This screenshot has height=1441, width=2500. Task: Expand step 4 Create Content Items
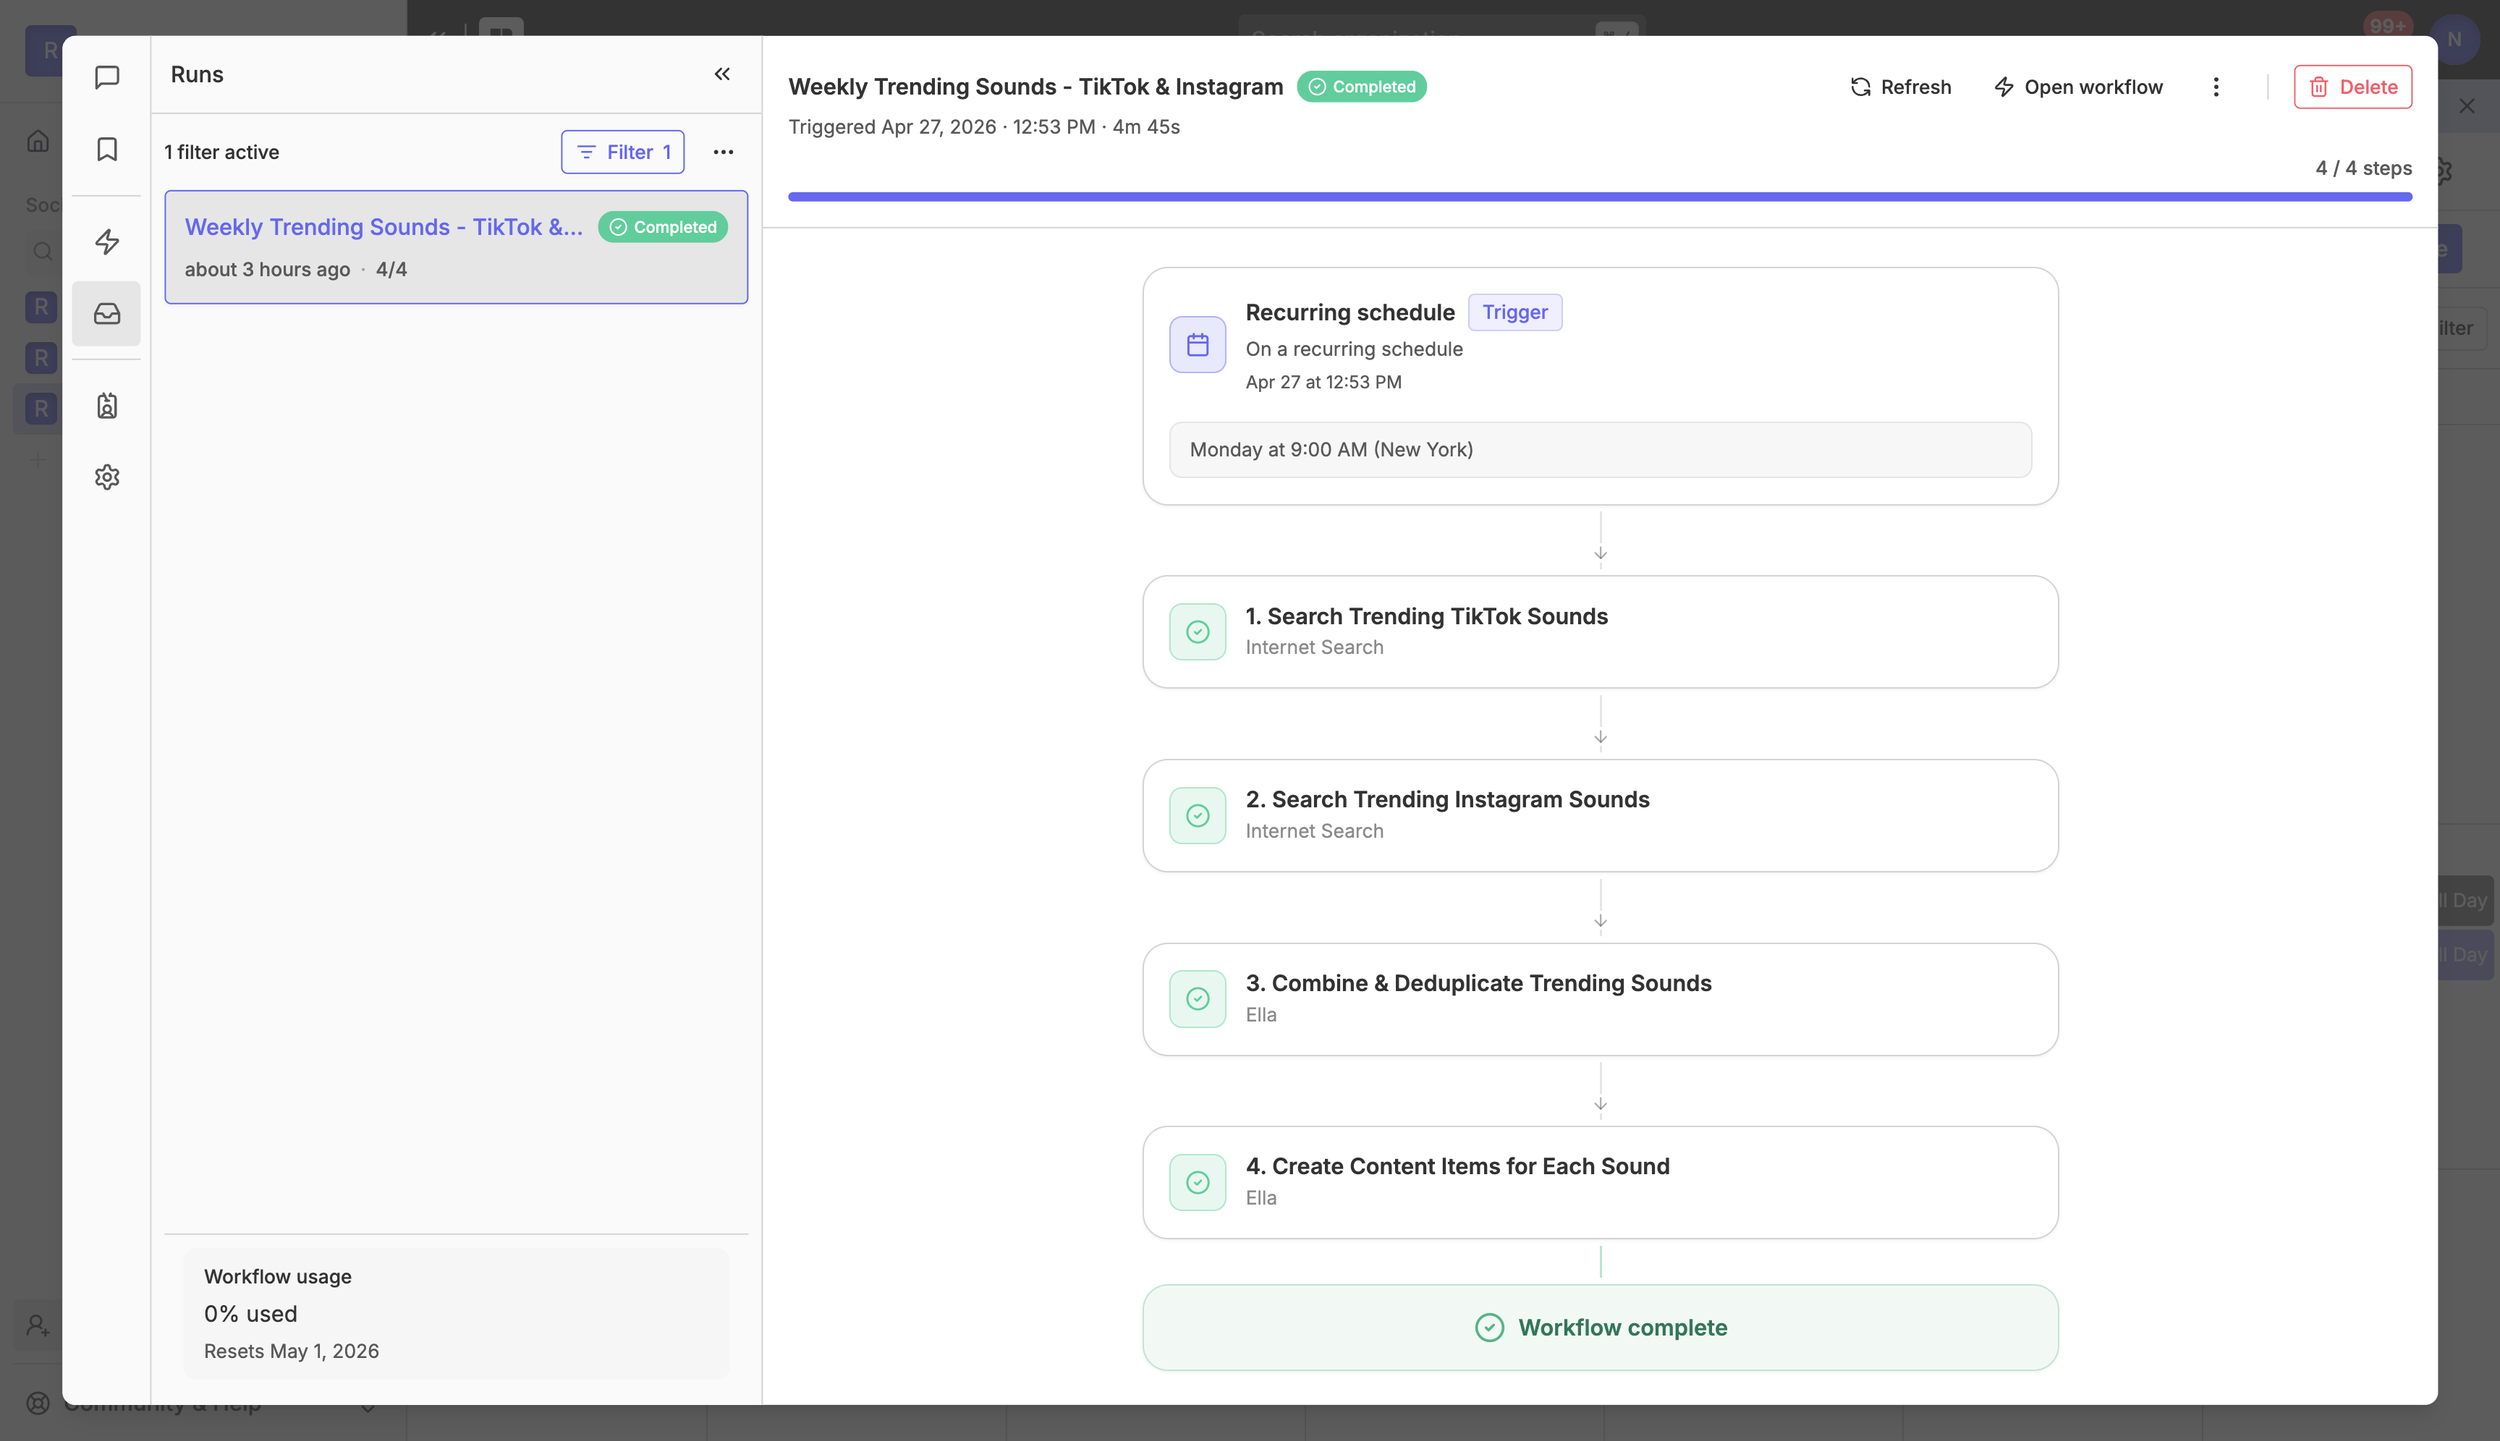pyautogui.click(x=1600, y=1183)
